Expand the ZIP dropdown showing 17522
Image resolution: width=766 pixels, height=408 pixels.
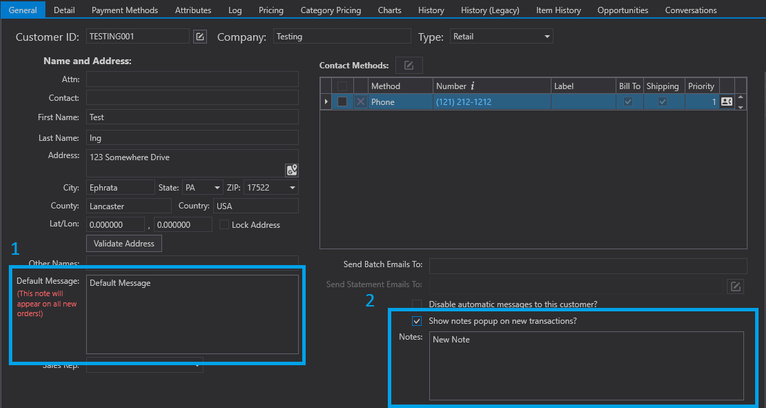coord(292,188)
